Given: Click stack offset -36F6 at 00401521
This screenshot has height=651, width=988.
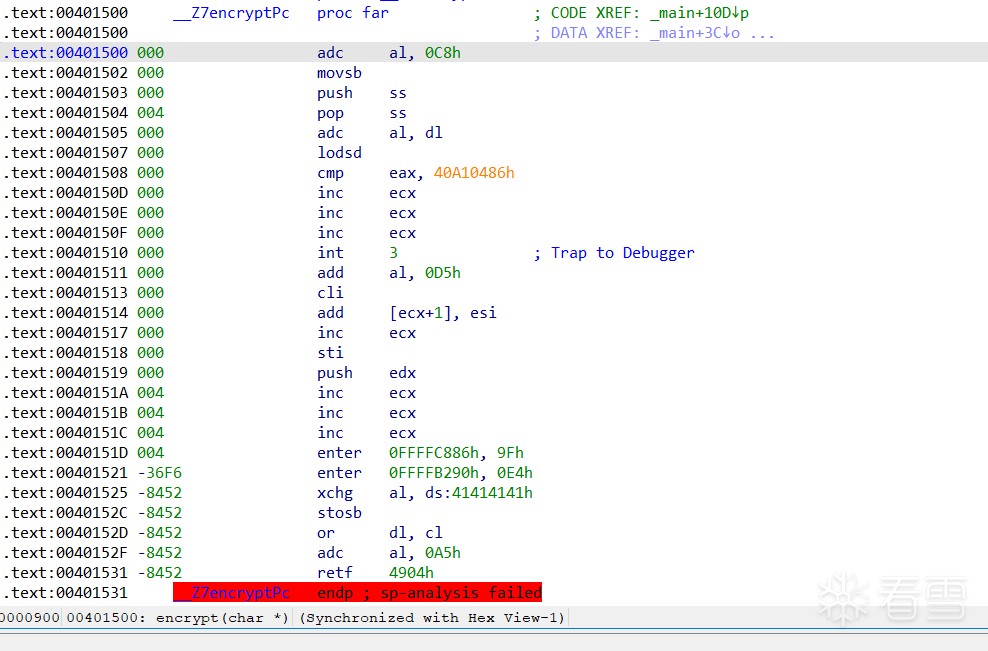Looking at the screenshot, I should coord(159,473).
